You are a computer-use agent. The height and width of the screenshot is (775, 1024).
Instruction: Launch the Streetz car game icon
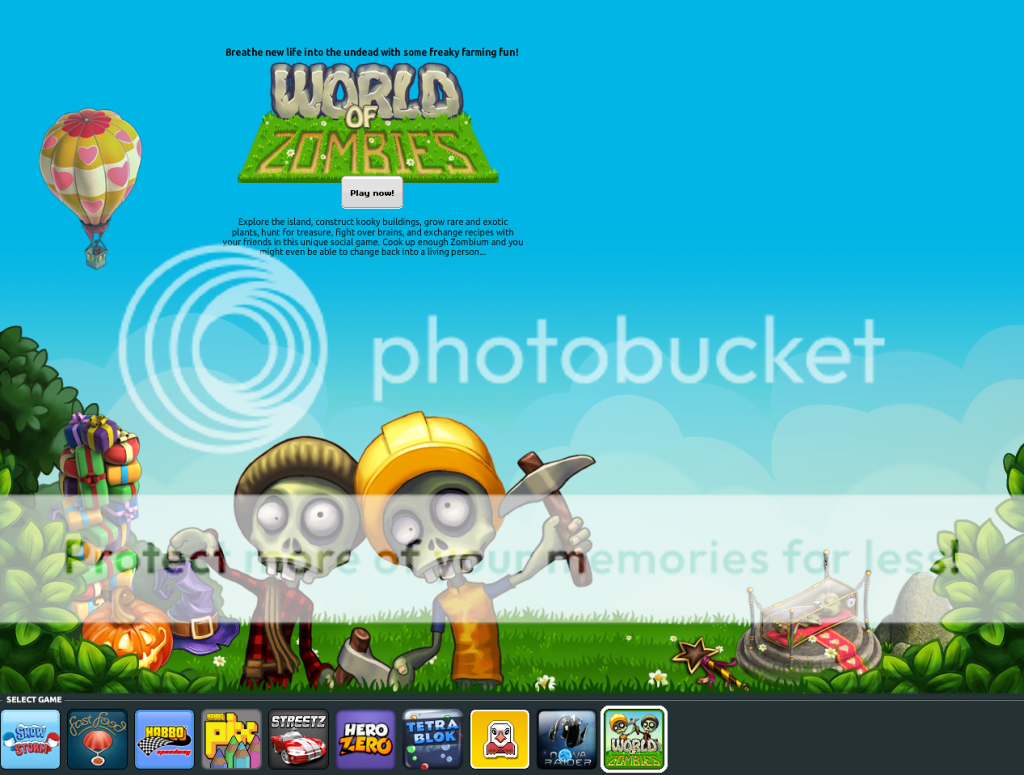[x=298, y=739]
